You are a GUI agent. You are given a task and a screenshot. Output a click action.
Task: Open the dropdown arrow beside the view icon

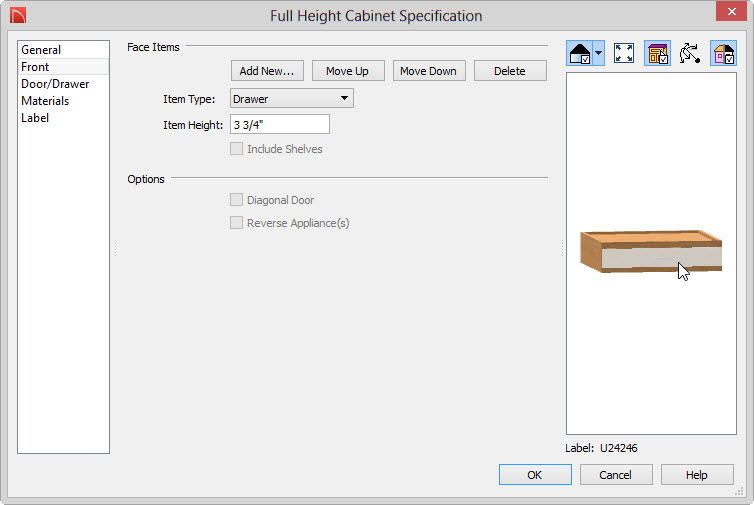tap(599, 53)
